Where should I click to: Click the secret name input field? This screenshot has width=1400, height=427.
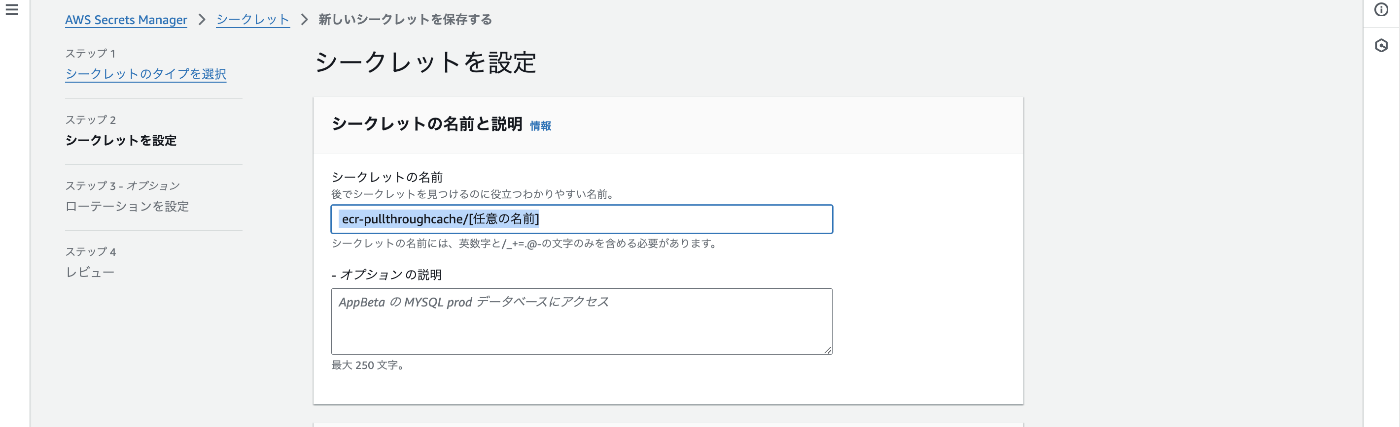pyautogui.click(x=582, y=219)
